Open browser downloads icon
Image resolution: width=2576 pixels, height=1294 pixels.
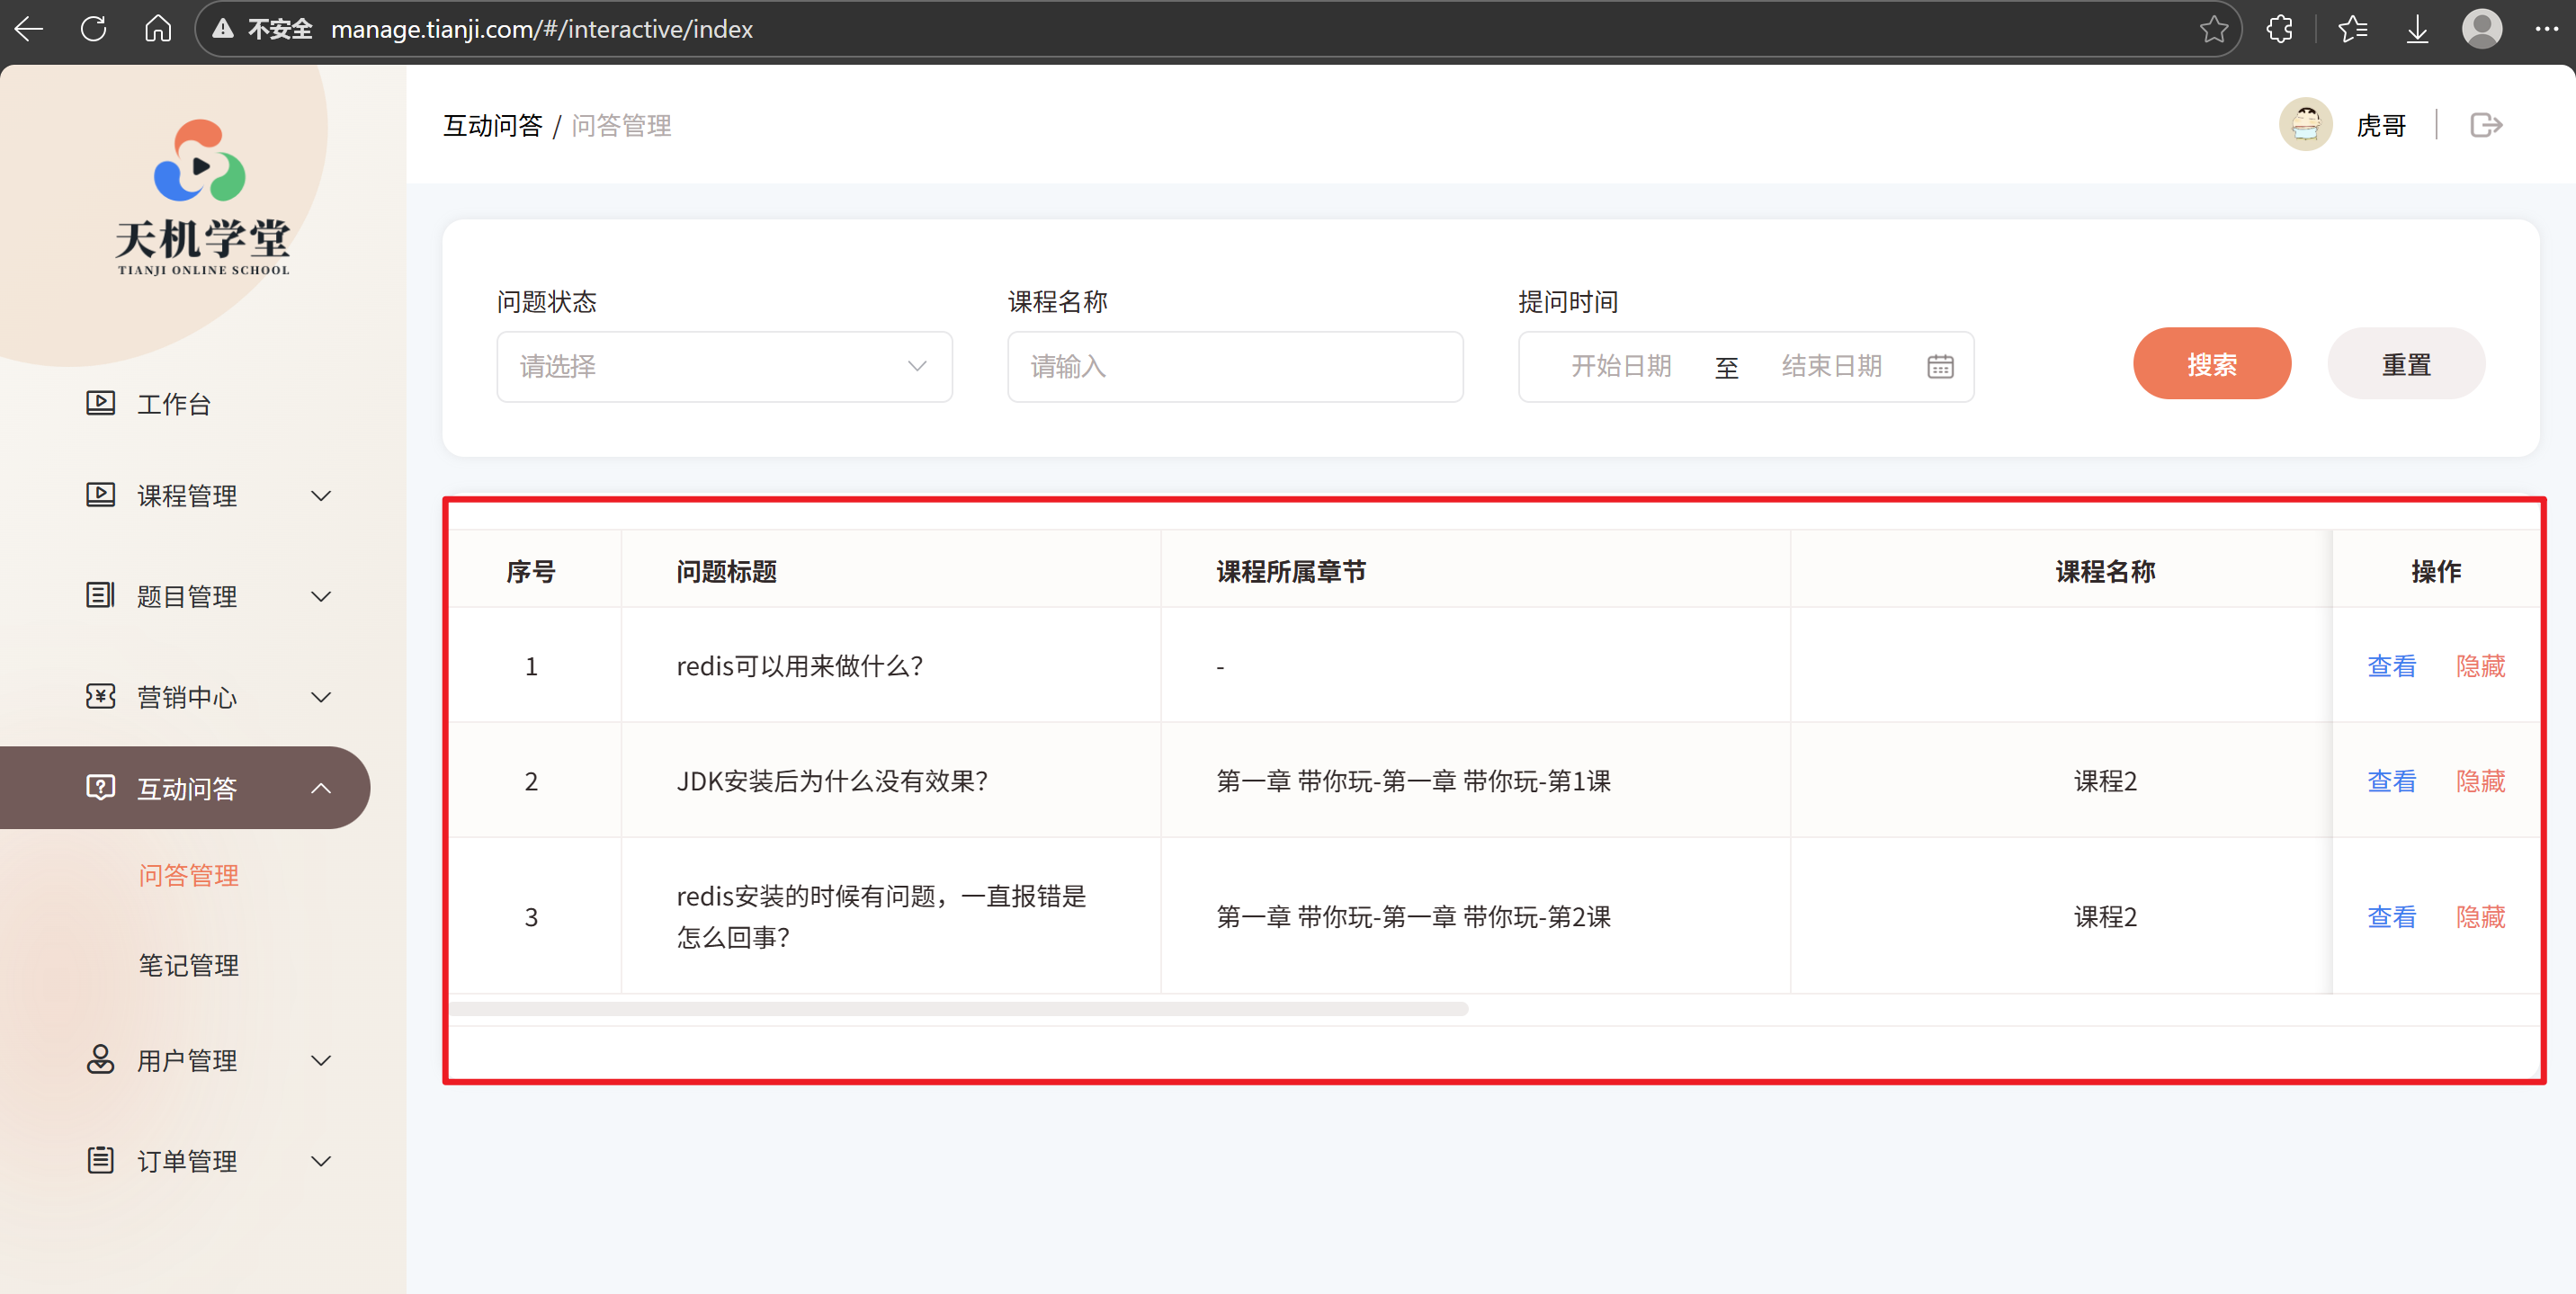pos(2416,29)
